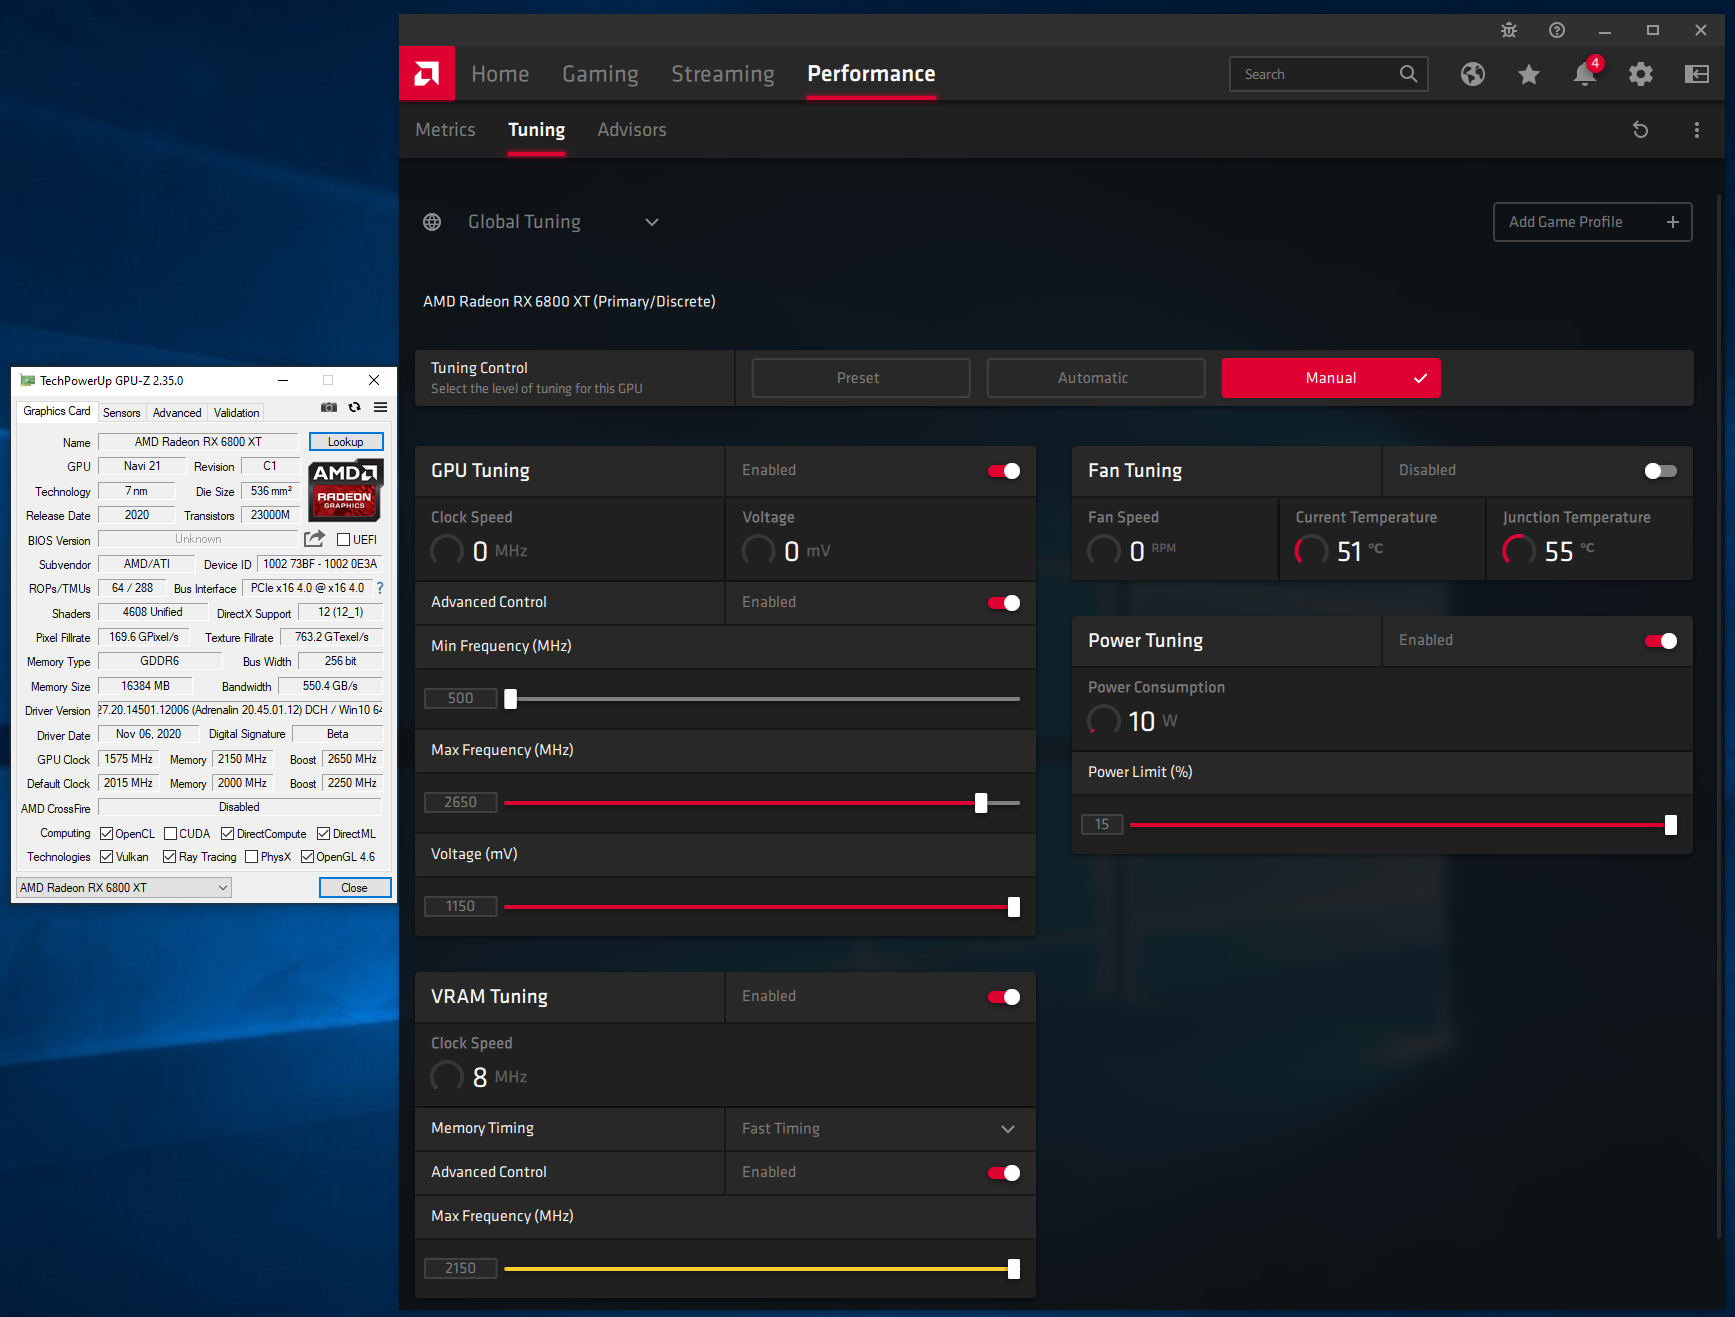This screenshot has width=1735, height=1317.
Task: Click the Add Game Profile button
Action: click(x=1592, y=222)
